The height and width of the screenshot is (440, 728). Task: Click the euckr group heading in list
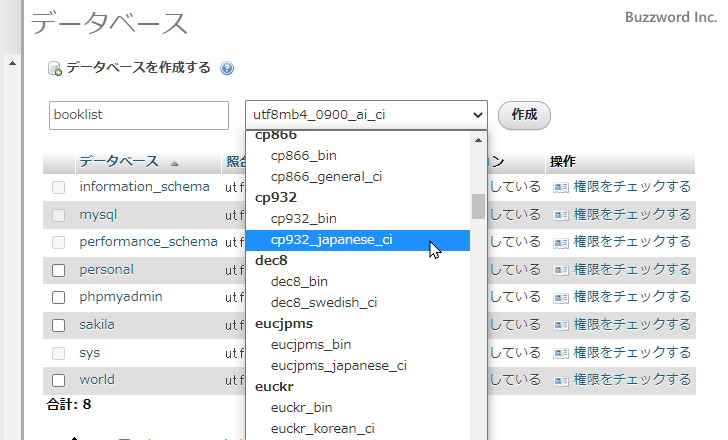(x=274, y=387)
